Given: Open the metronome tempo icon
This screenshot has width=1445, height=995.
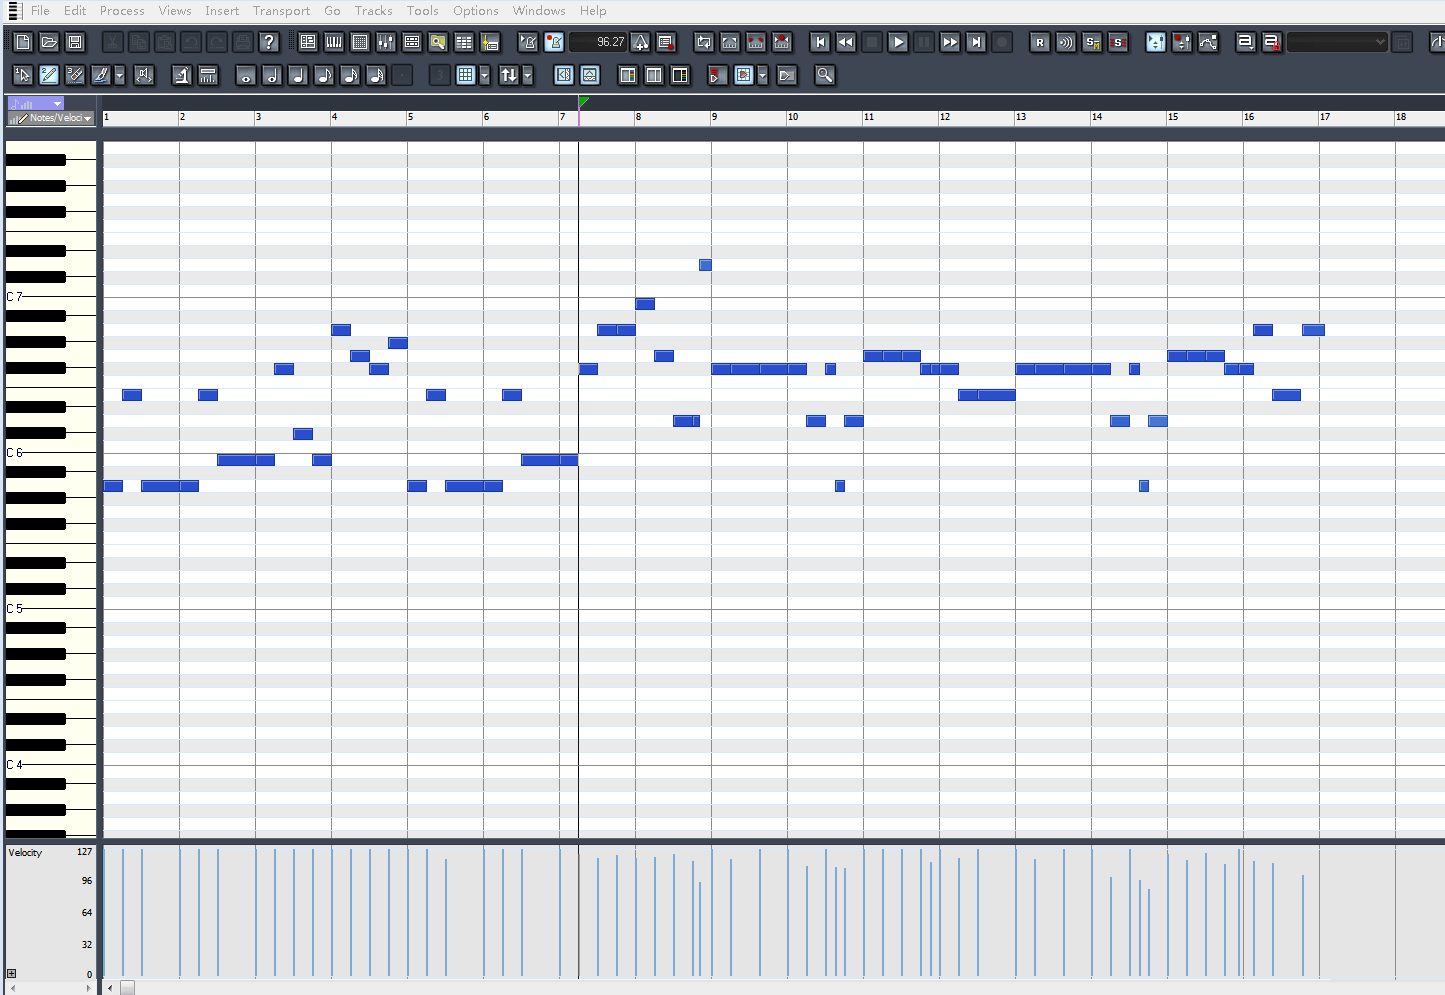Looking at the screenshot, I should click(641, 42).
